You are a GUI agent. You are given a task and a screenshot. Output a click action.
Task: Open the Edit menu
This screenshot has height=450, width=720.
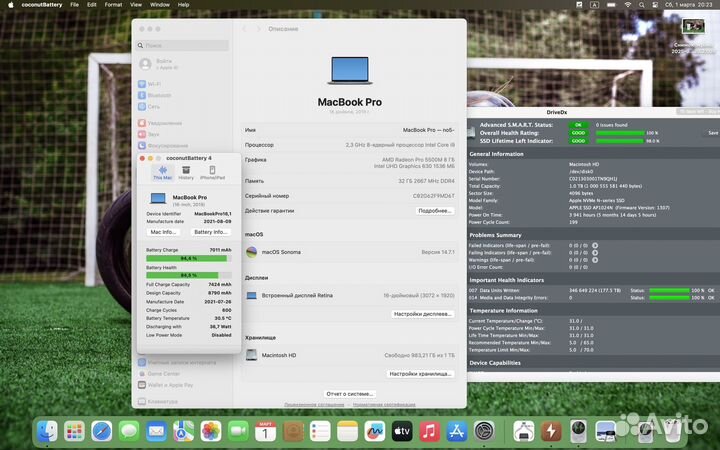point(92,5)
